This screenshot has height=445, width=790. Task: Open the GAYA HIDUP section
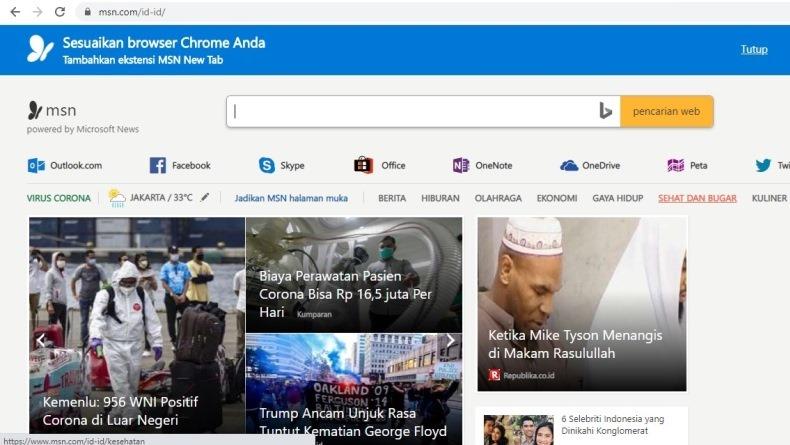click(x=618, y=198)
